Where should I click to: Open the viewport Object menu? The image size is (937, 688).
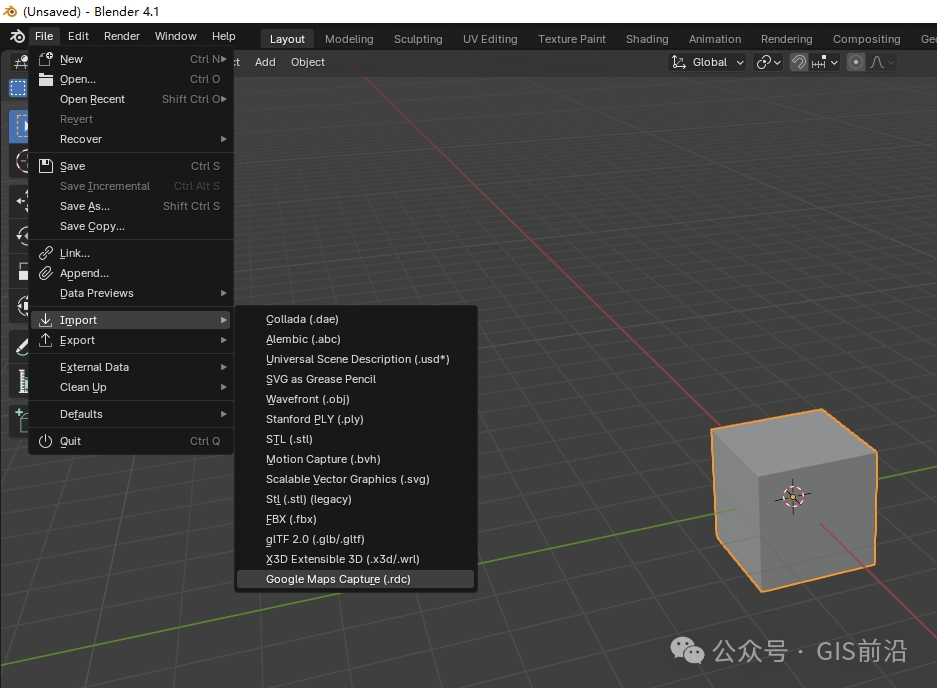point(308,62)
